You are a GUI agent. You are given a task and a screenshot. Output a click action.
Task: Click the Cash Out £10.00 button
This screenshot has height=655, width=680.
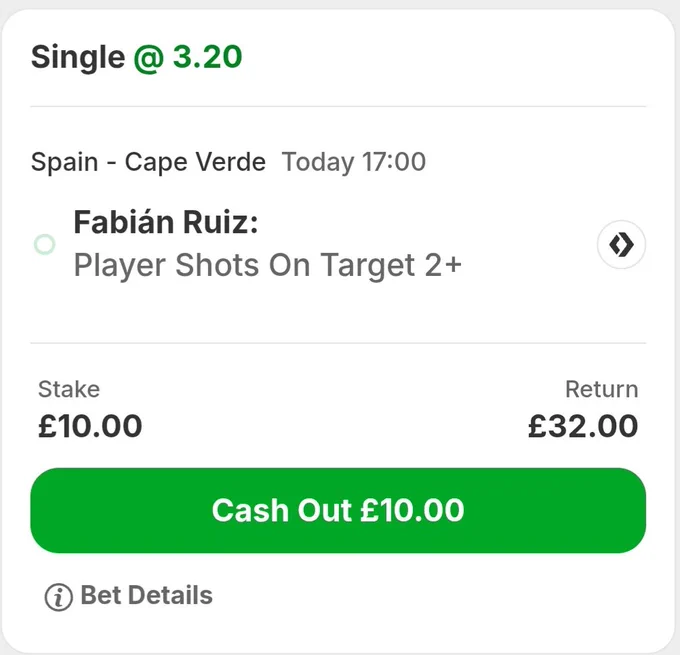pos(338,510)
